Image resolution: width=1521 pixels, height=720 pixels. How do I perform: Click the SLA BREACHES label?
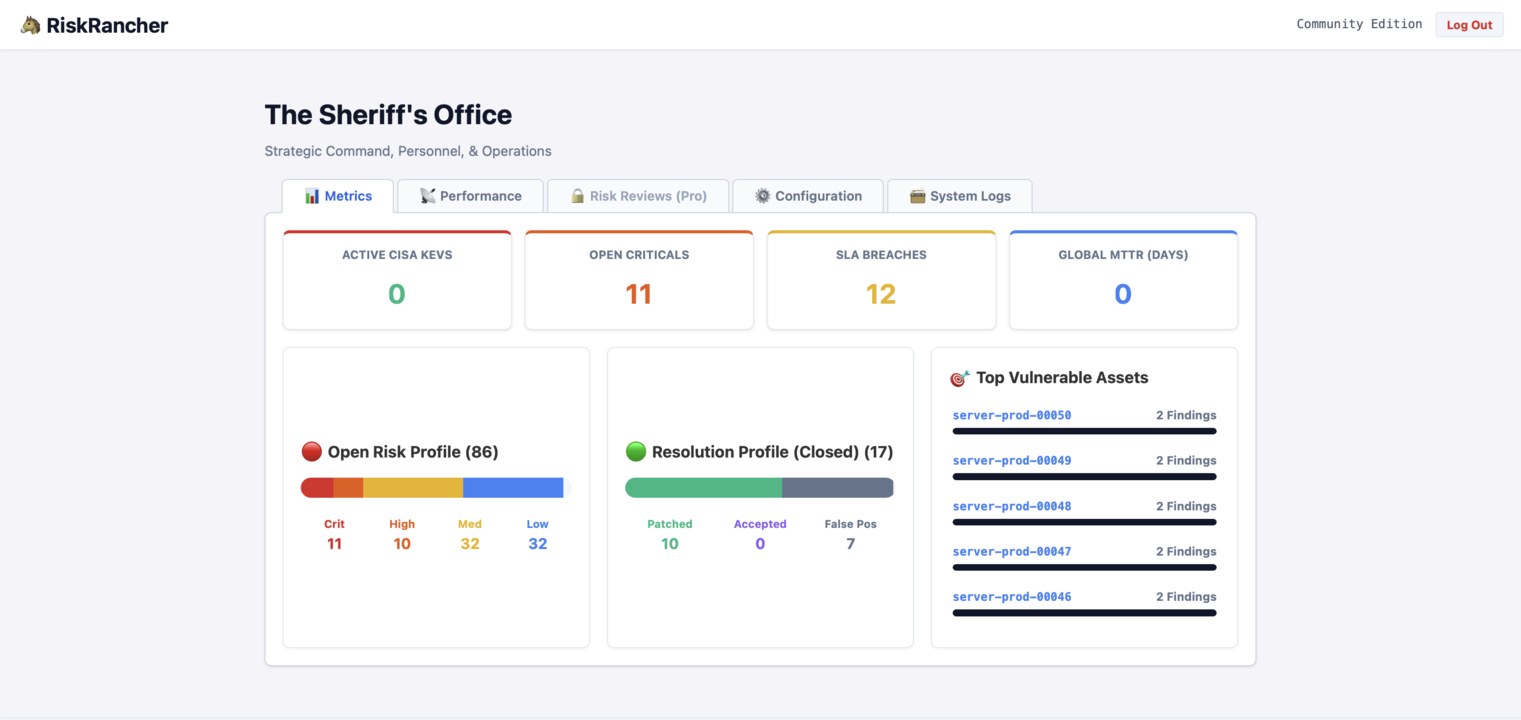pyautogui.click(x=881, y=255)
